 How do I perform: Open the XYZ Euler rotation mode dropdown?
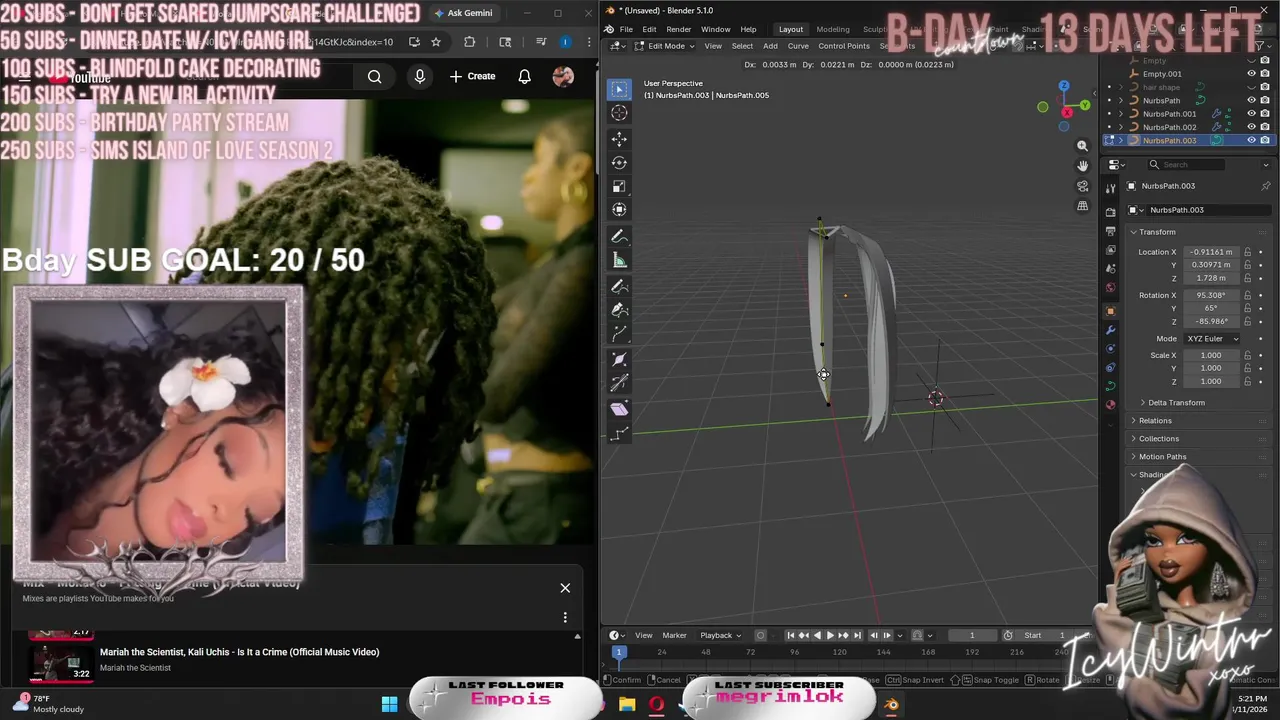pos(1211,338)
